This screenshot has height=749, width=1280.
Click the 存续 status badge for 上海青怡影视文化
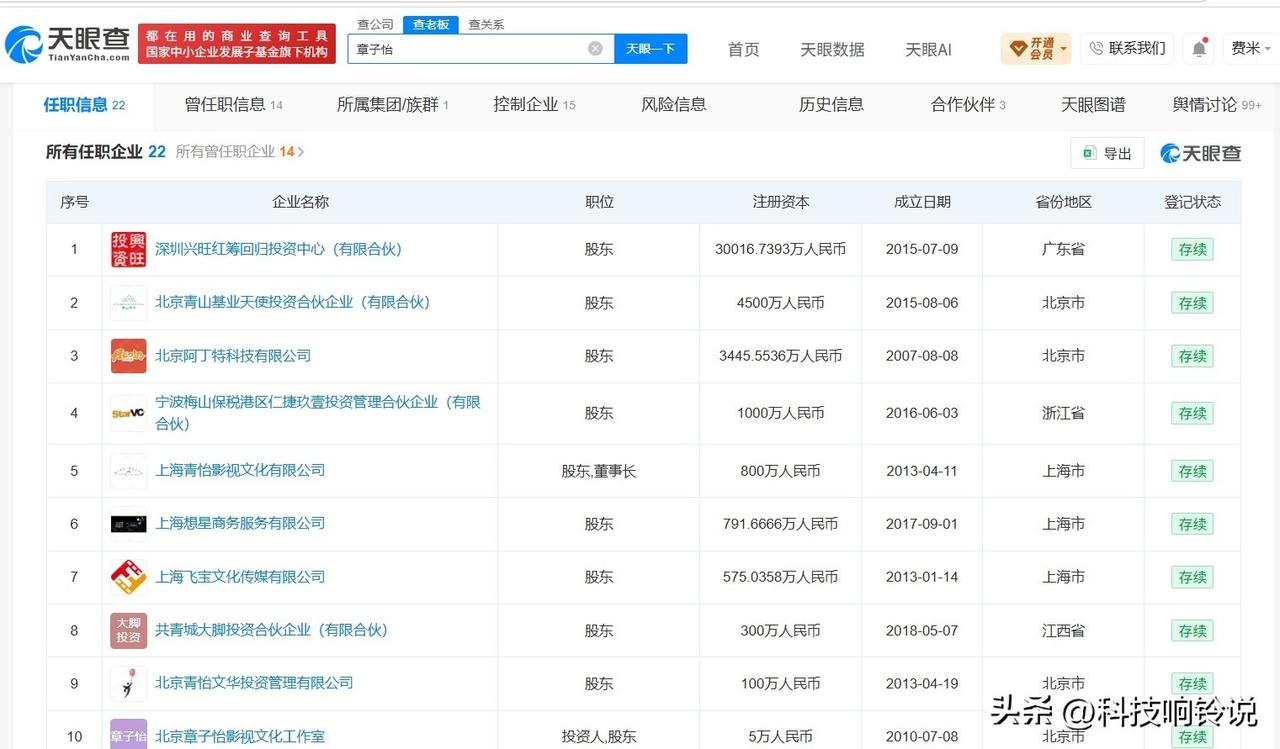tap(1192, 471)
